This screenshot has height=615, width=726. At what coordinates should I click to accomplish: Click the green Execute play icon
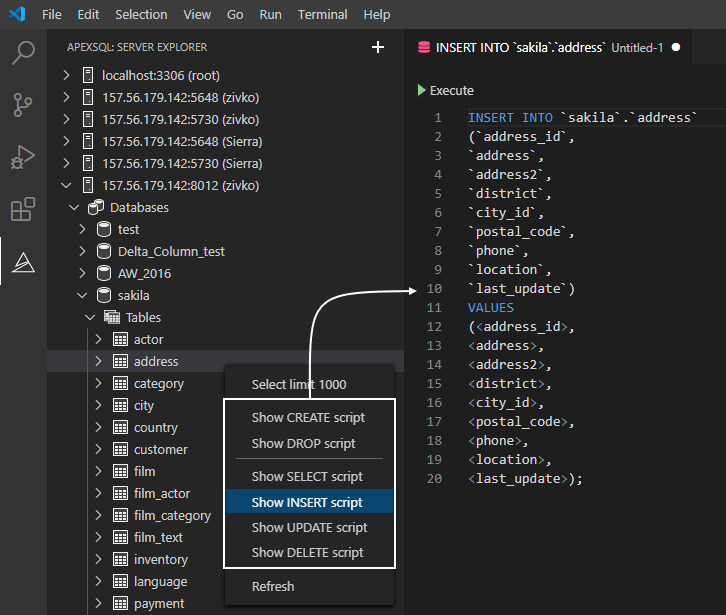click(x=421, y=91)
